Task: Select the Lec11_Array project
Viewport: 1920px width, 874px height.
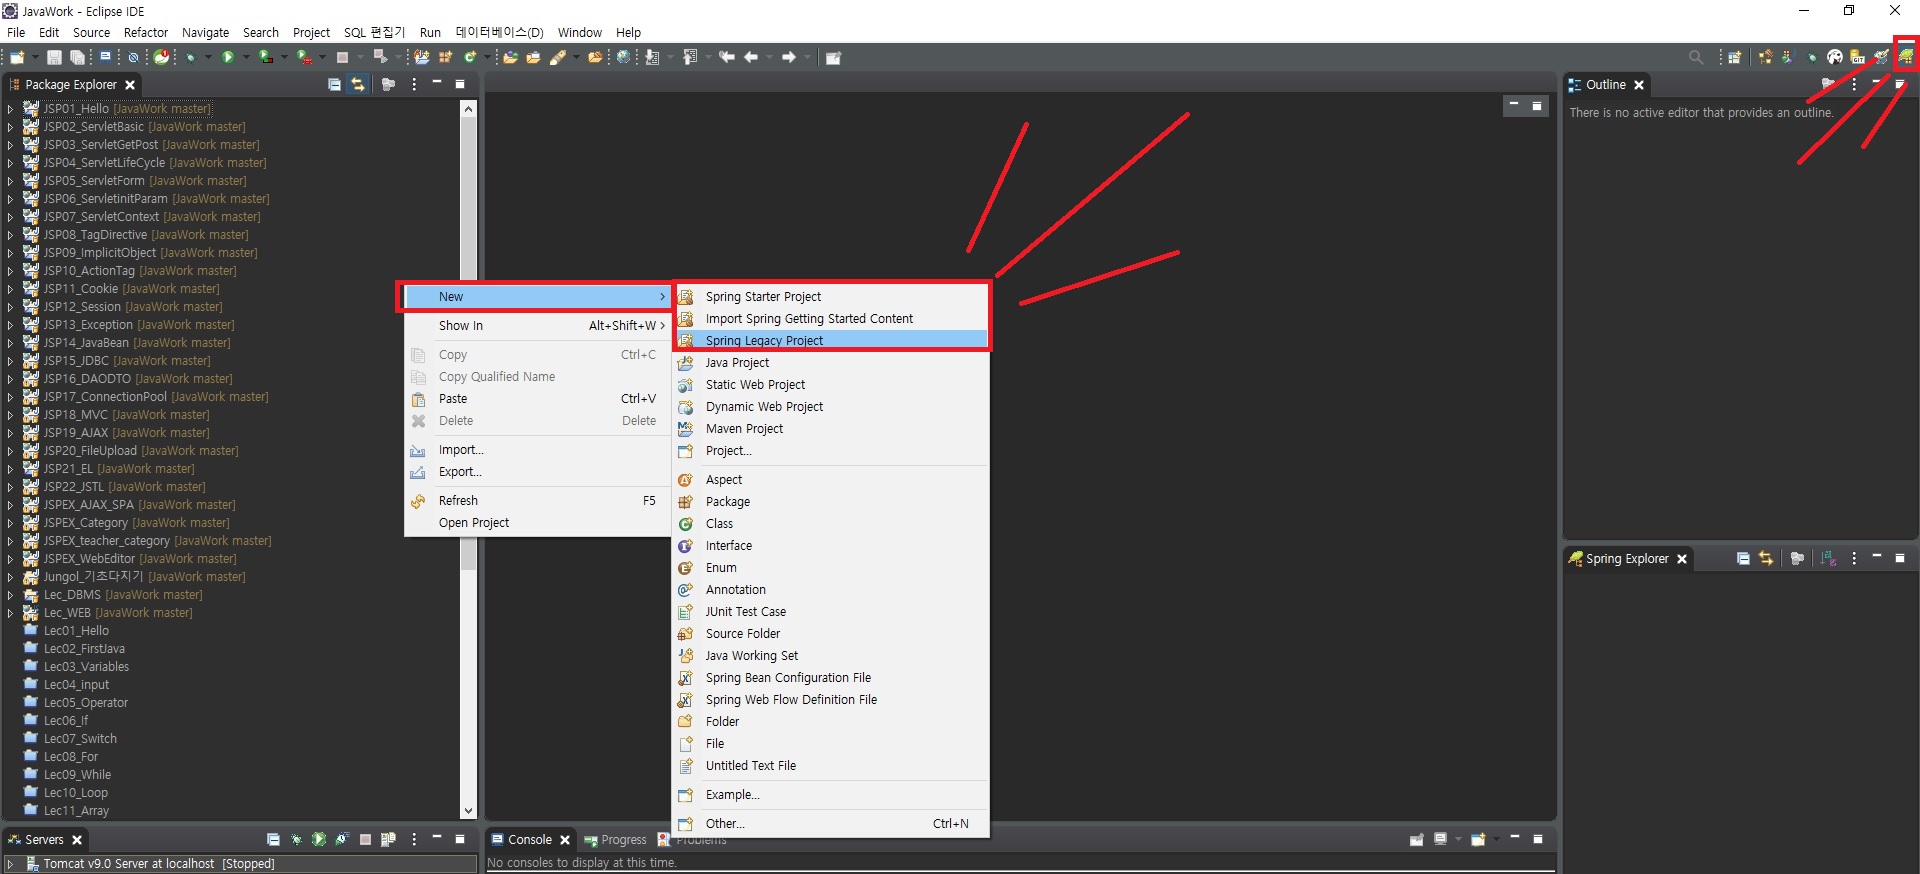Action: [x=76, y=811]
